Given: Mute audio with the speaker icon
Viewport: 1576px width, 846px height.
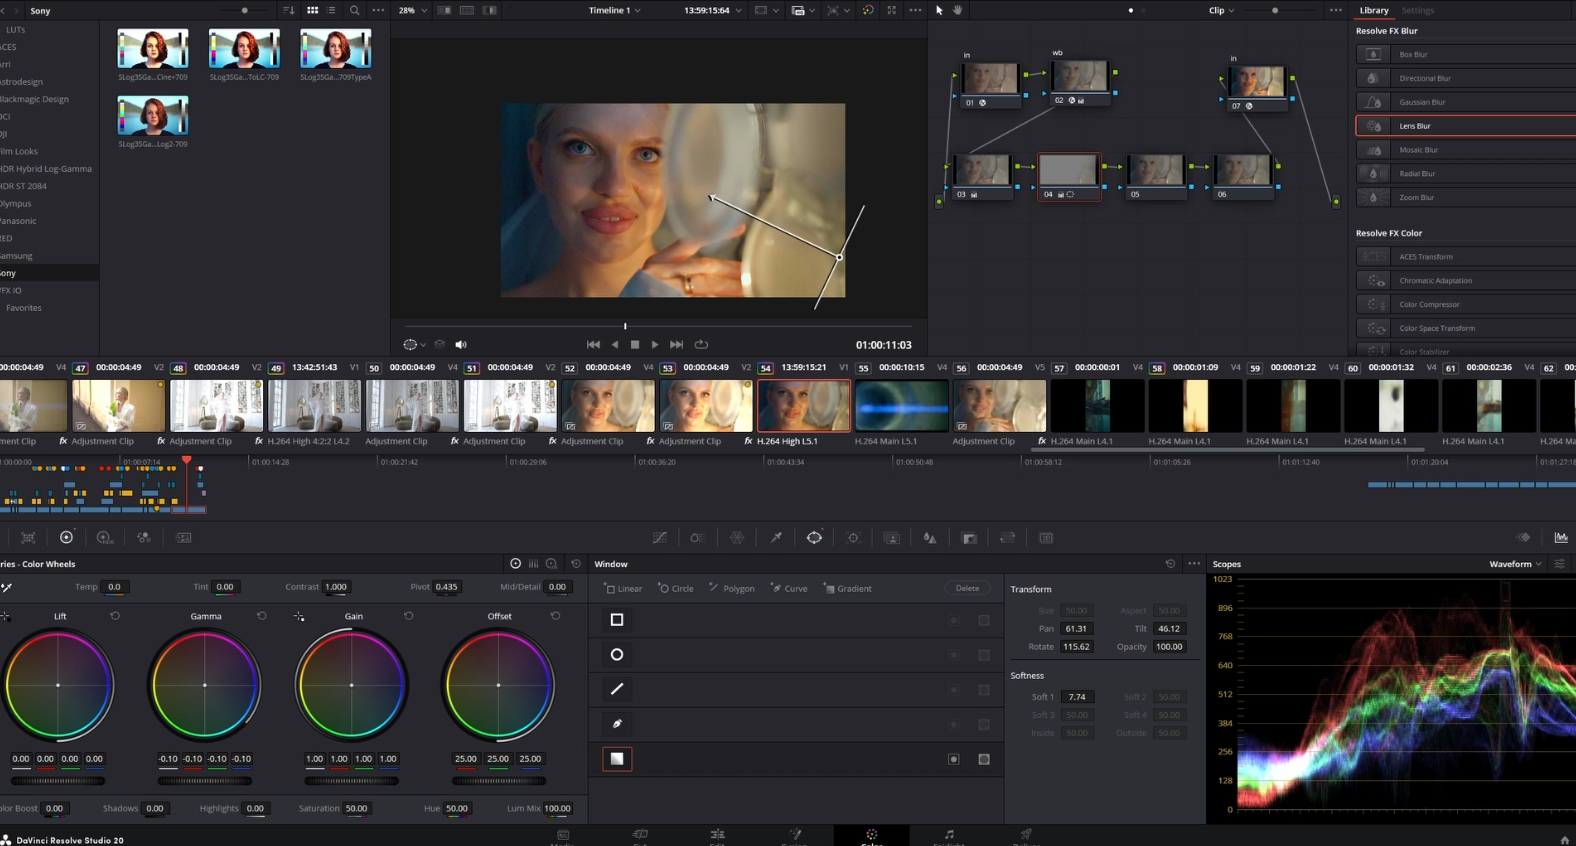Looking at the screenshot, I should click(x=461, y=345).
